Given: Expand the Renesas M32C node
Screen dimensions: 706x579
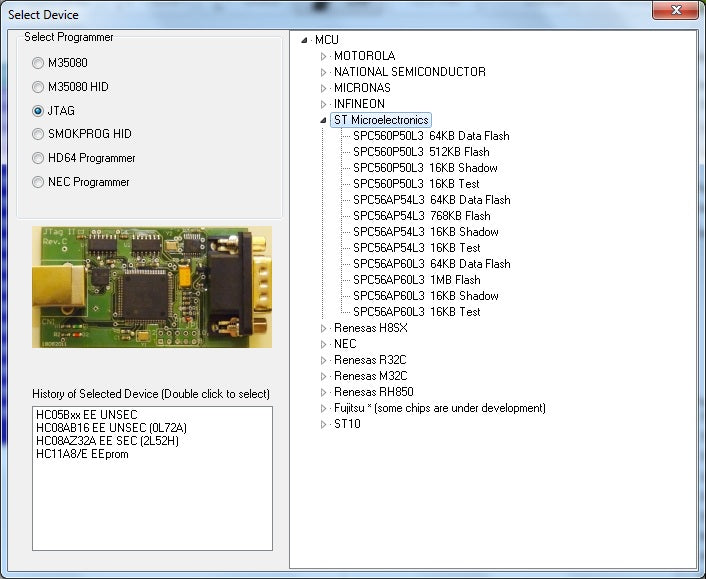Looking at the screenshot, I should 323,376.
